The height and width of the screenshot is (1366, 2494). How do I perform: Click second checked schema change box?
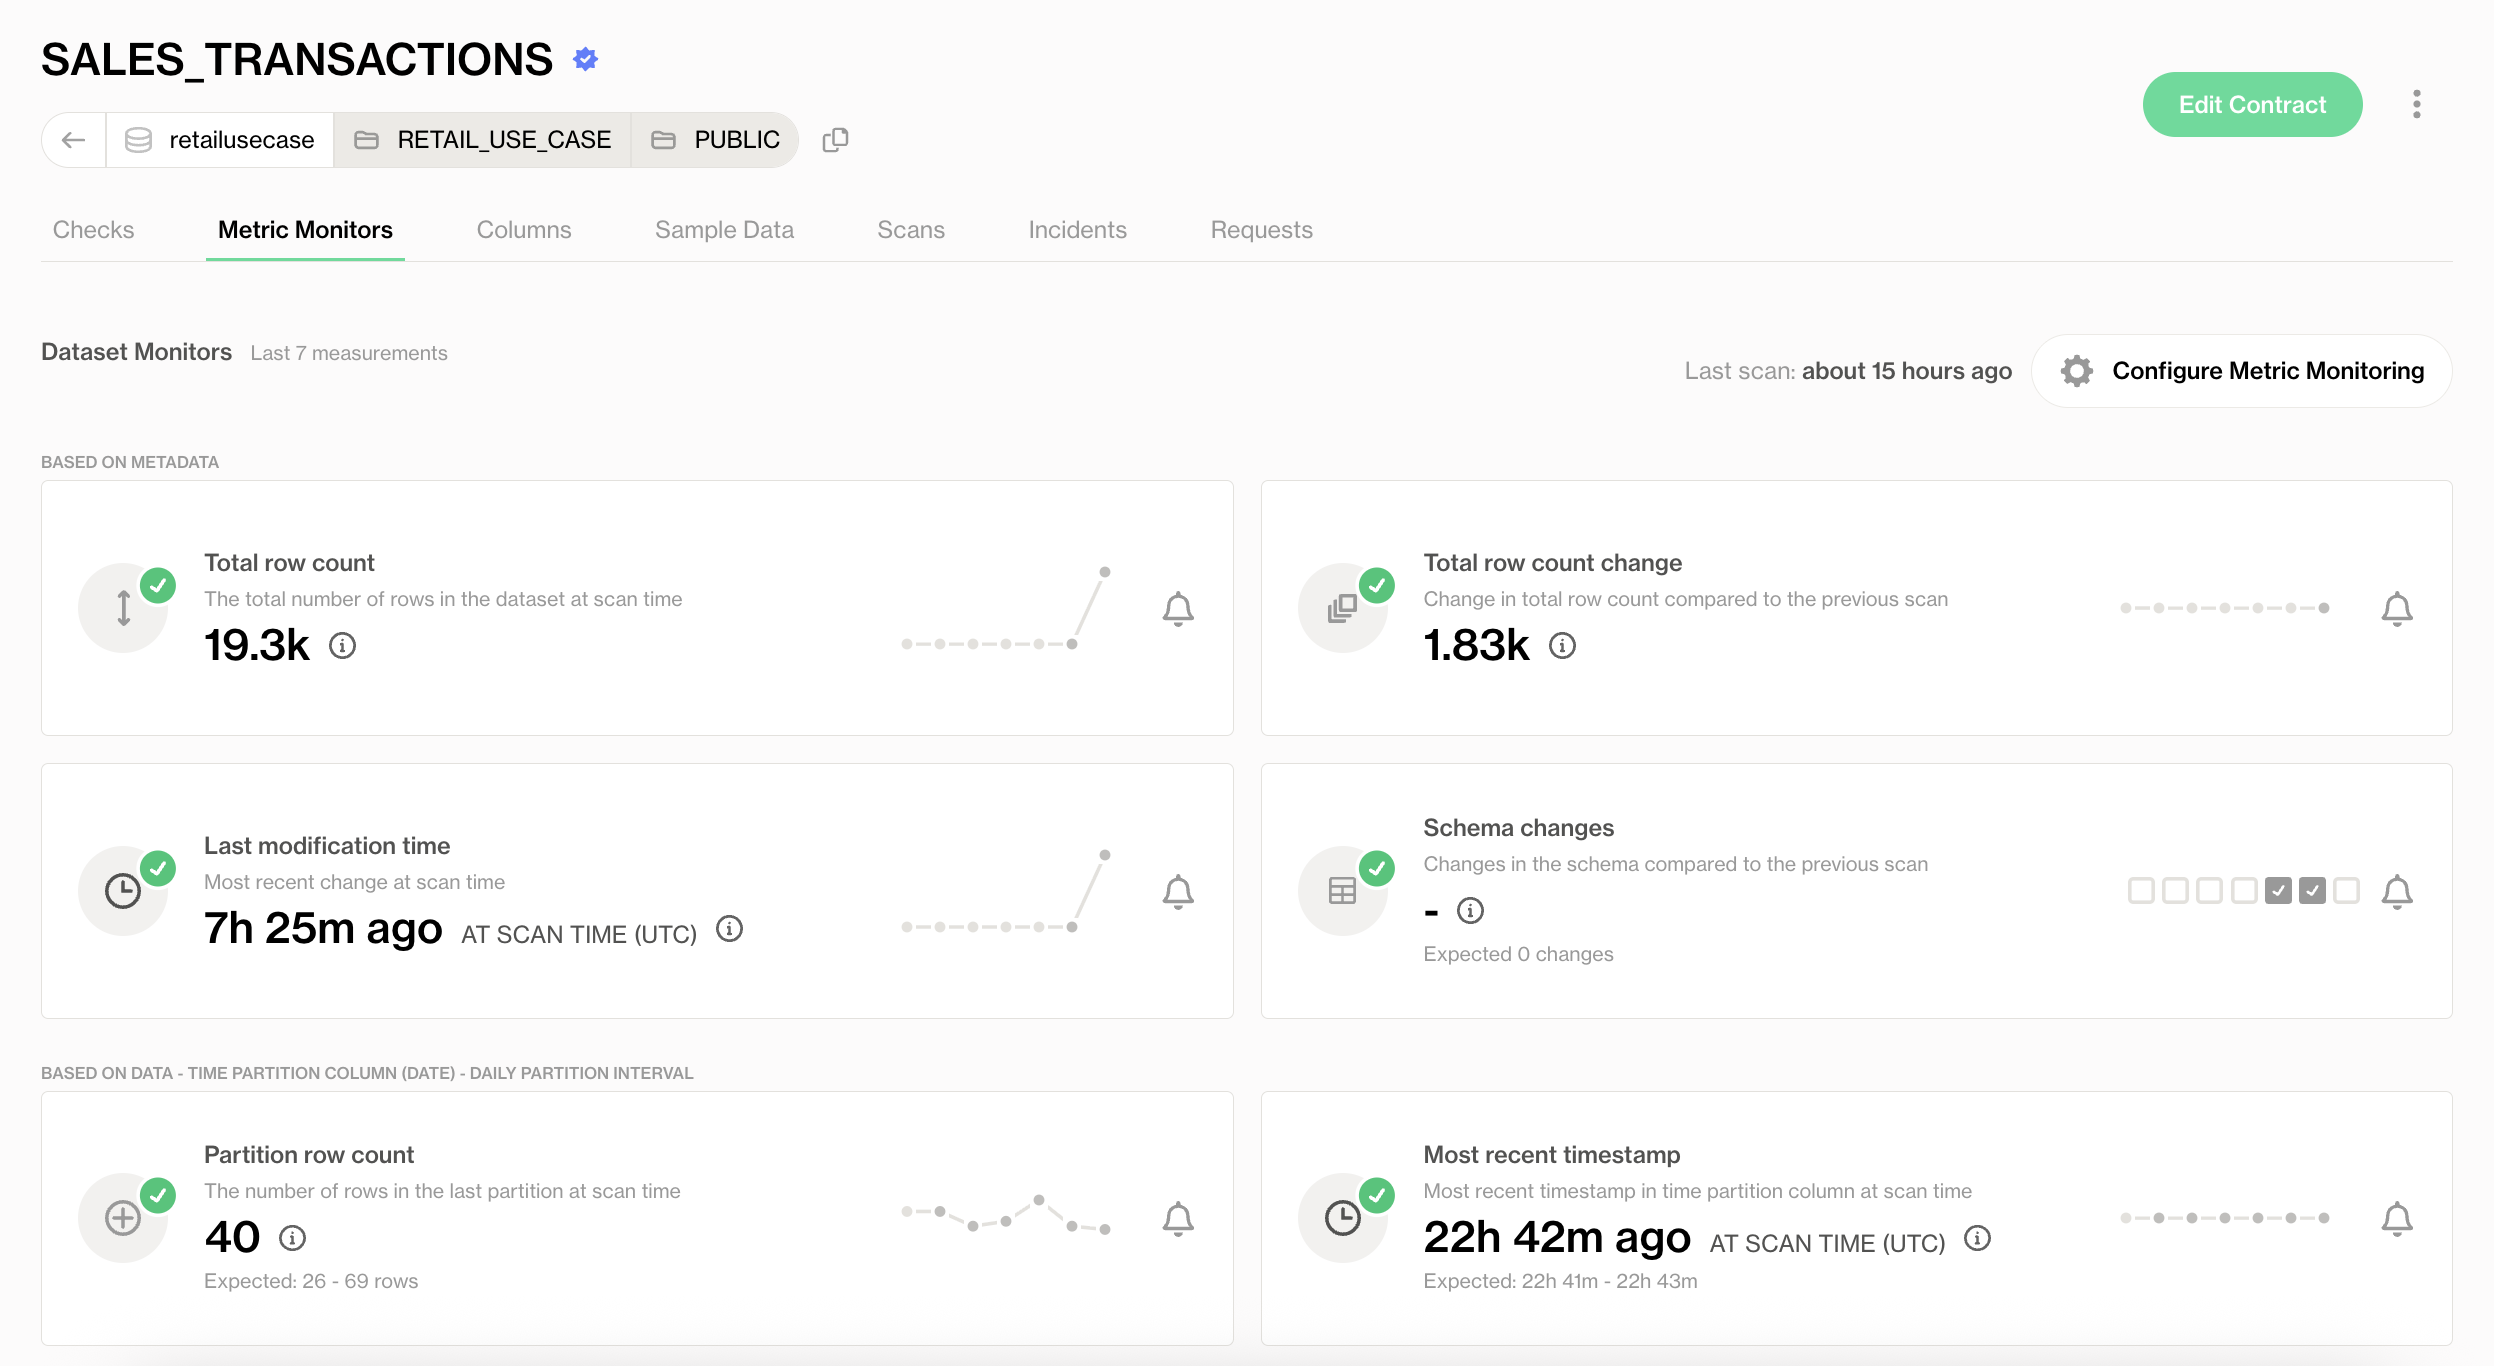click(2312, 890)
